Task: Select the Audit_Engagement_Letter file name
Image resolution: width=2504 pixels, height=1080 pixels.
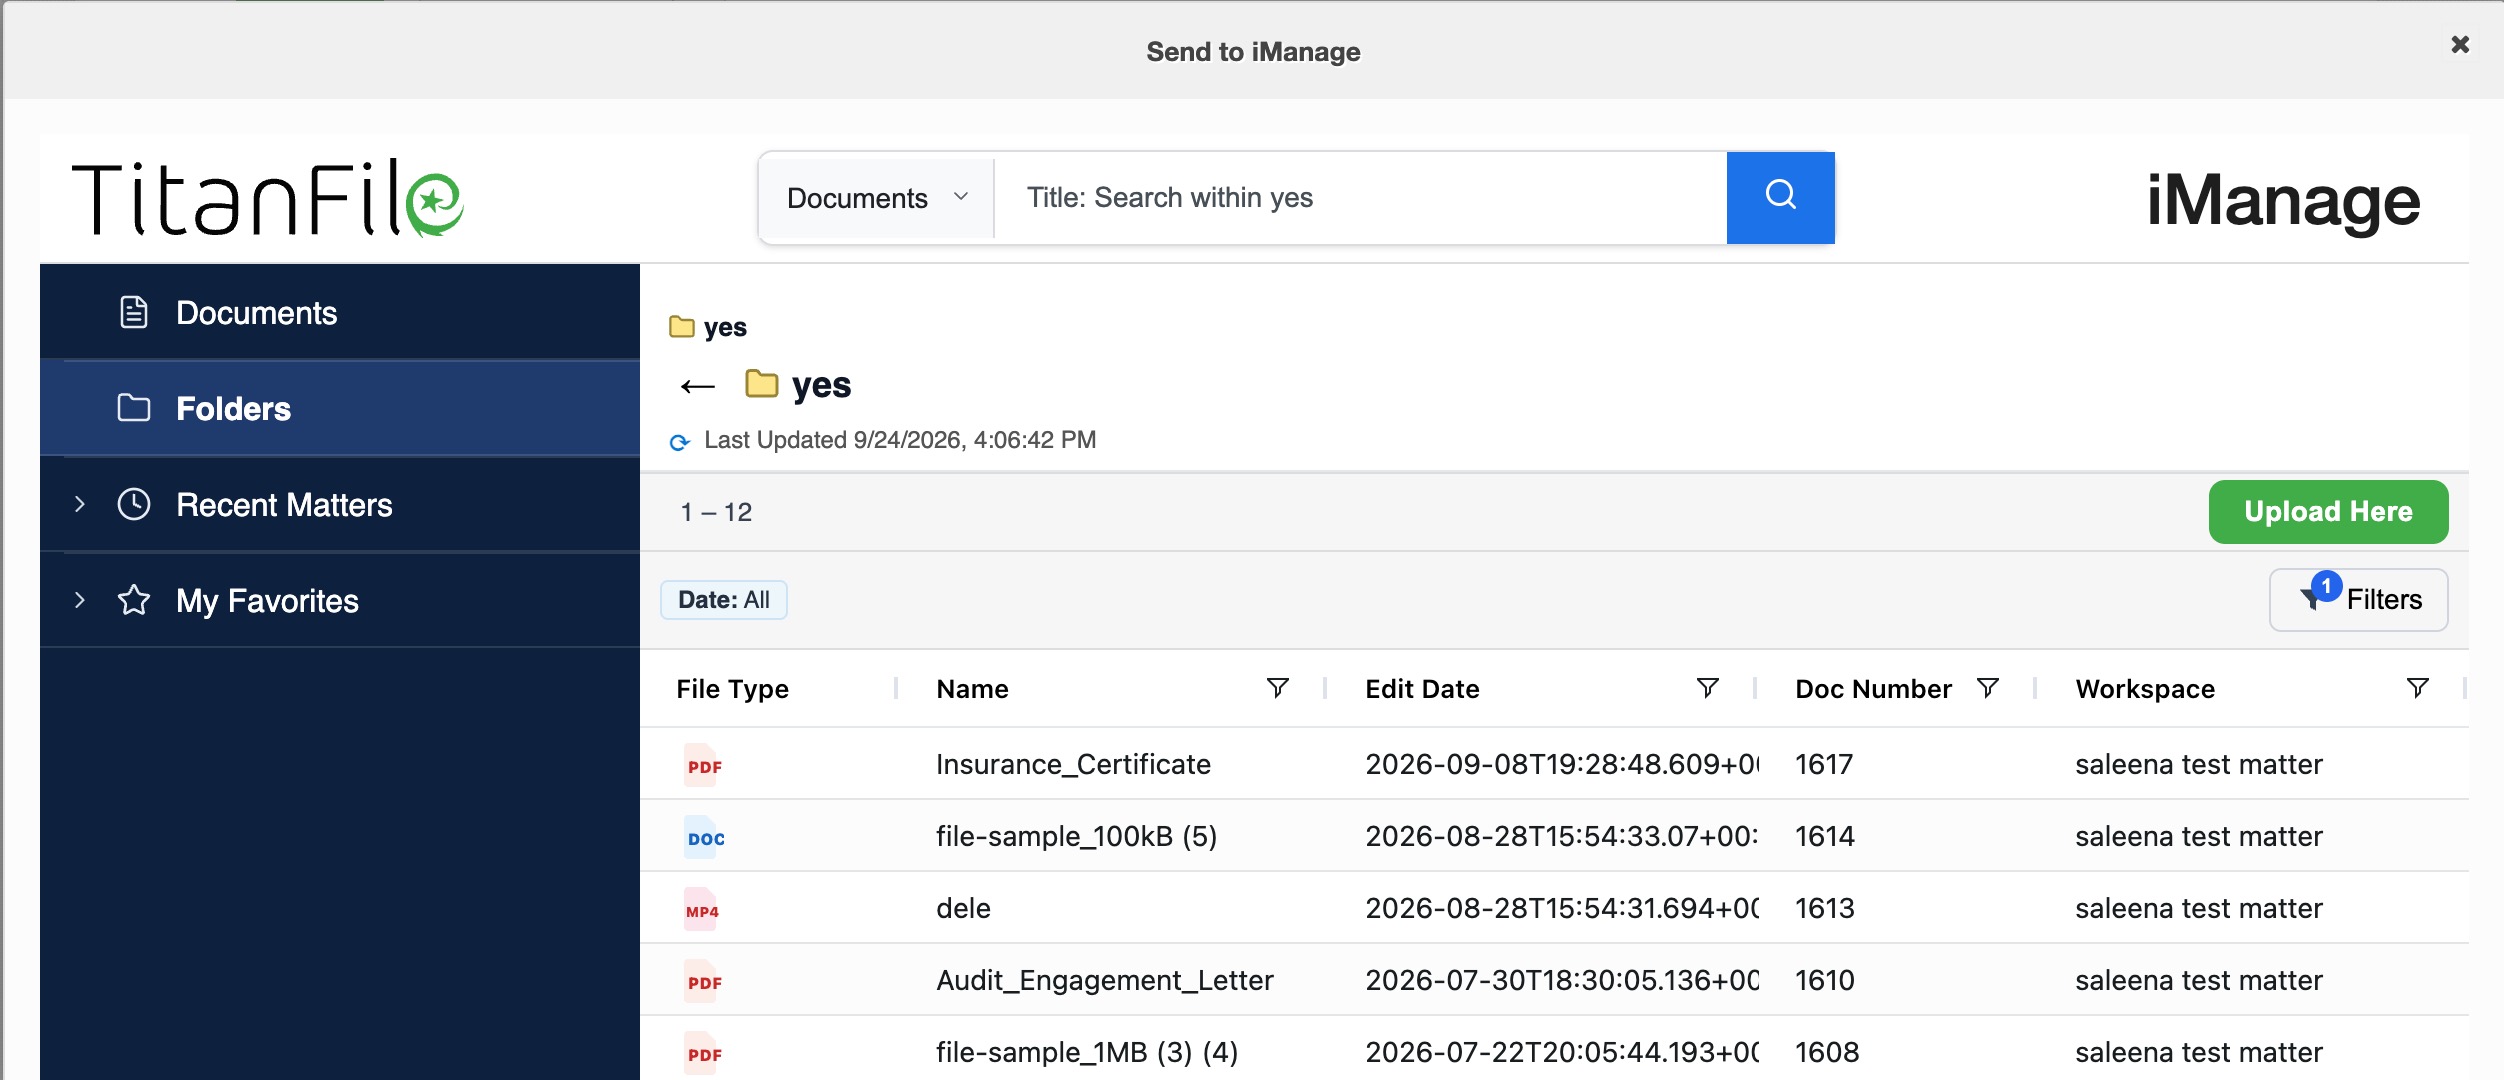Action: [x=1105, y=981]
